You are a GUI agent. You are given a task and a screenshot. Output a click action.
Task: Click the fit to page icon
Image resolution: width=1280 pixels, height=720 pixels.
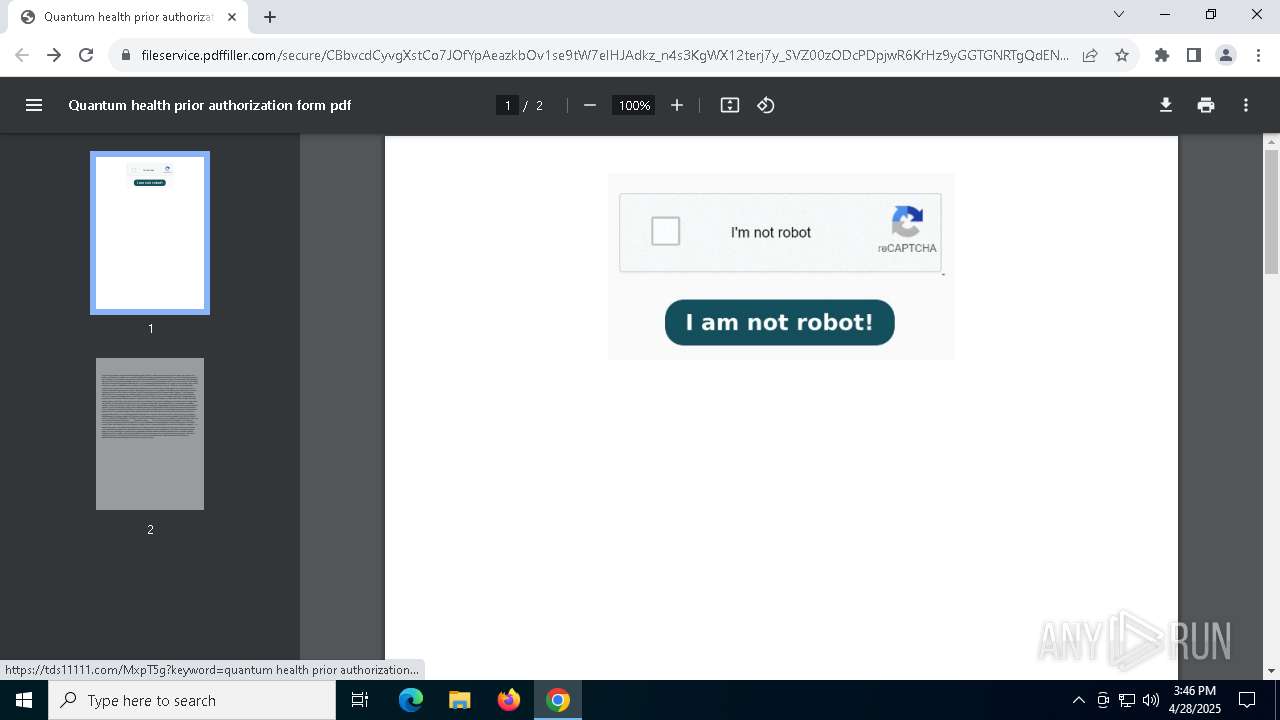click(730, 105)
